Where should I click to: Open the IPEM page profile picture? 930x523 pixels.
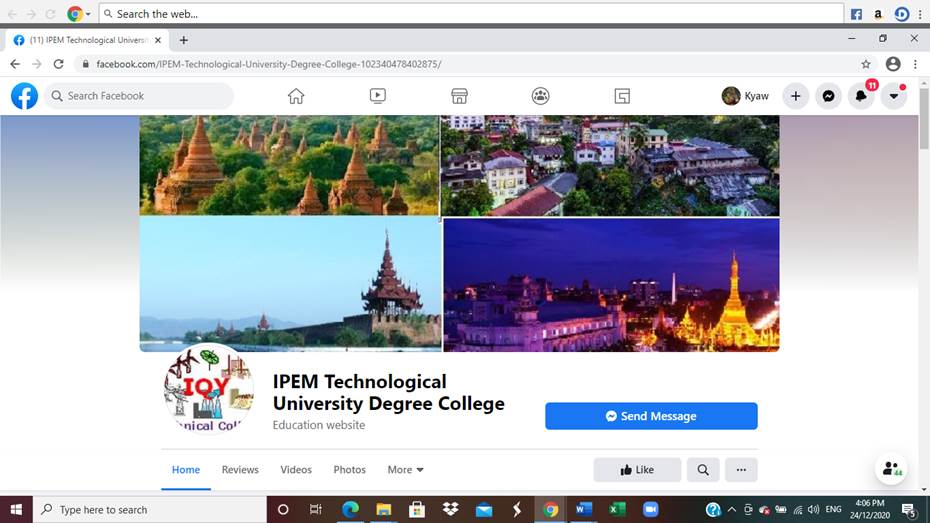pos(209,389)
